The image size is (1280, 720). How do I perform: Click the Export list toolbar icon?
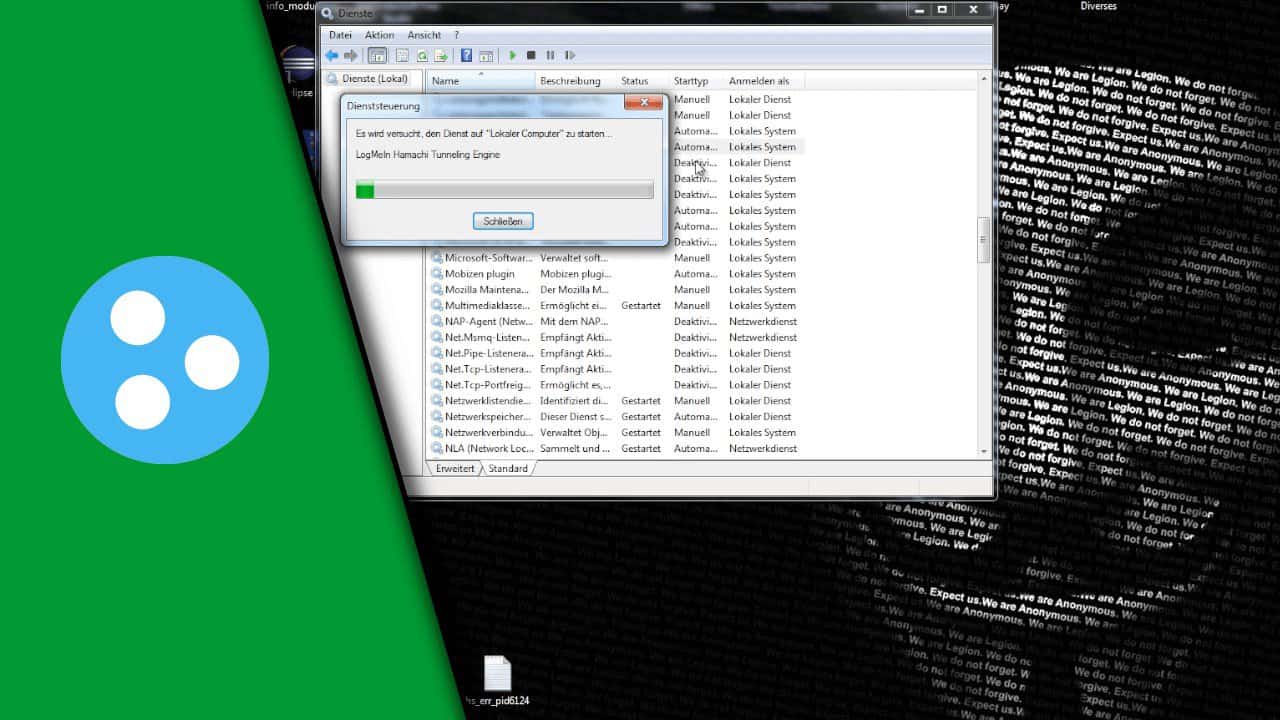coord(440,56)
